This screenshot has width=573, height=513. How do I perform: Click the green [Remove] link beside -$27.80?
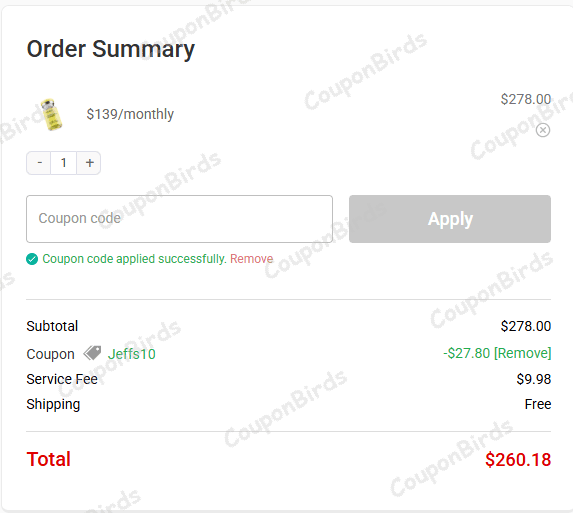(523, 353)
